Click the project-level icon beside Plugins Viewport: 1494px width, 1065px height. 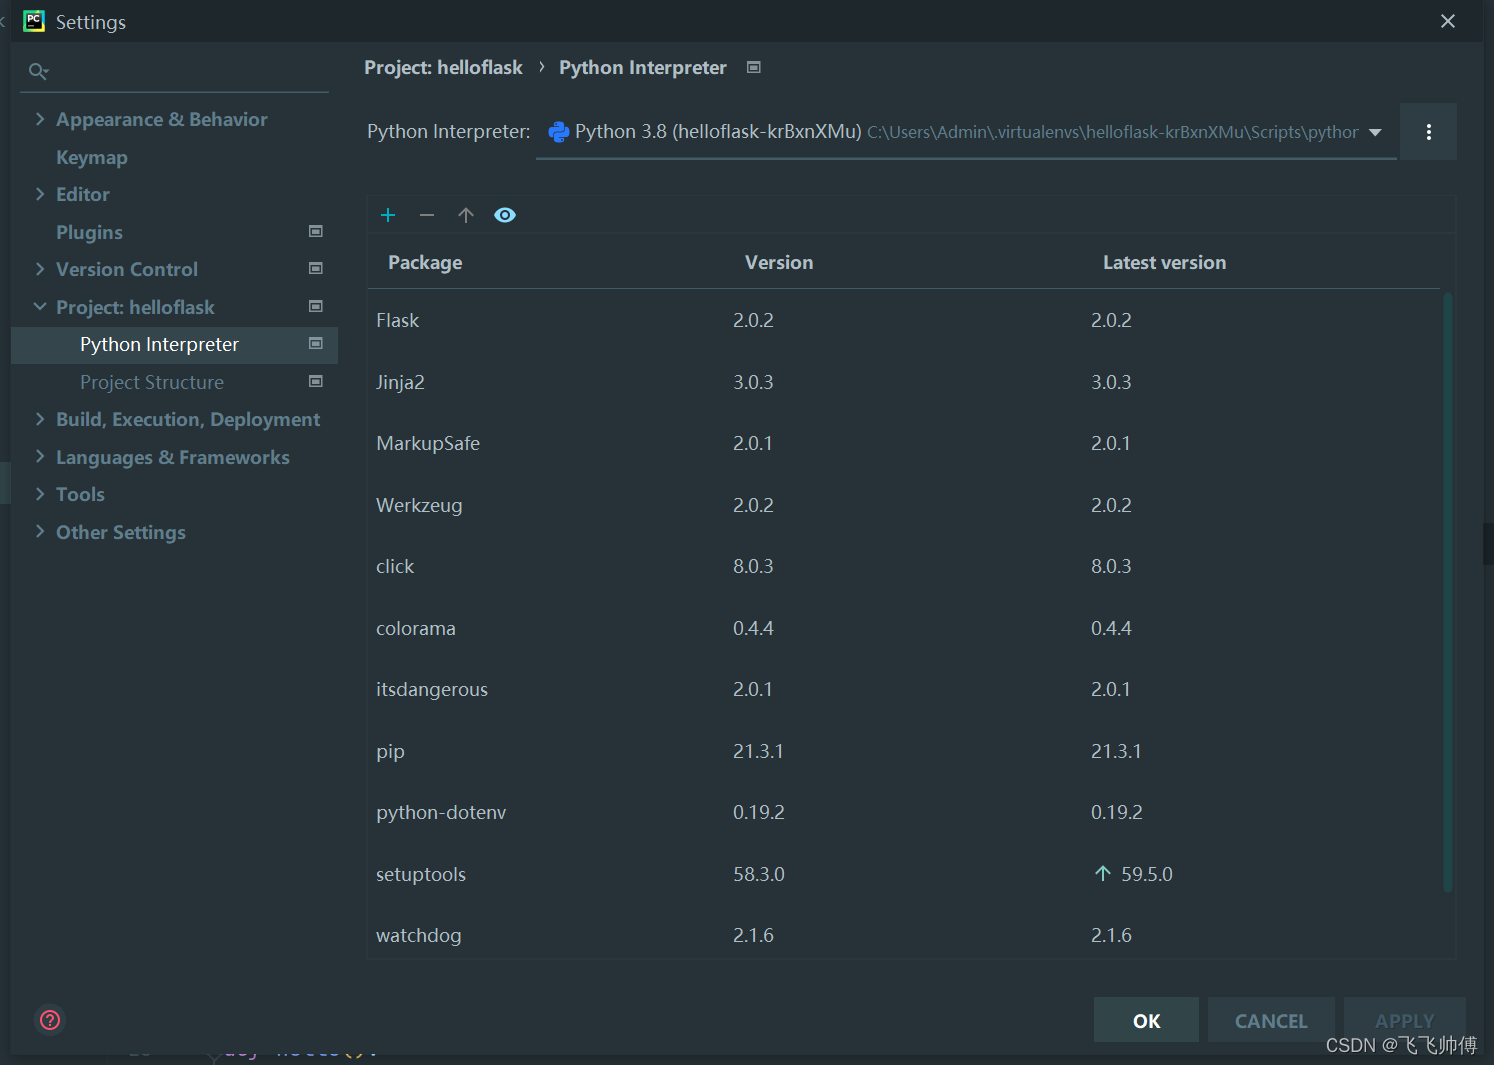[x=316, y=231]
